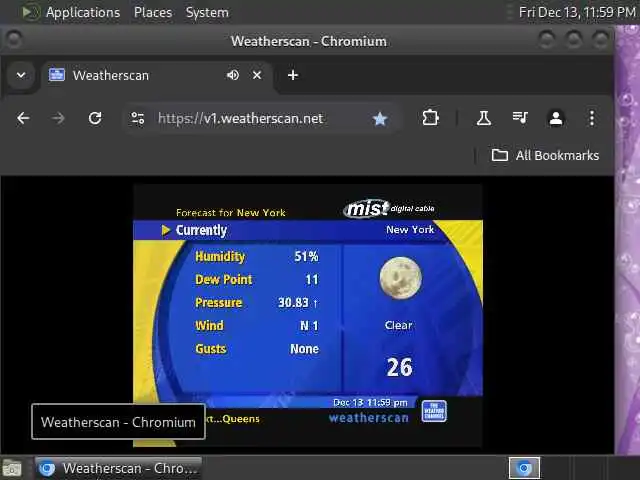Click the Wind label
Screen dimensions: 640x480
tap(209, 326)
